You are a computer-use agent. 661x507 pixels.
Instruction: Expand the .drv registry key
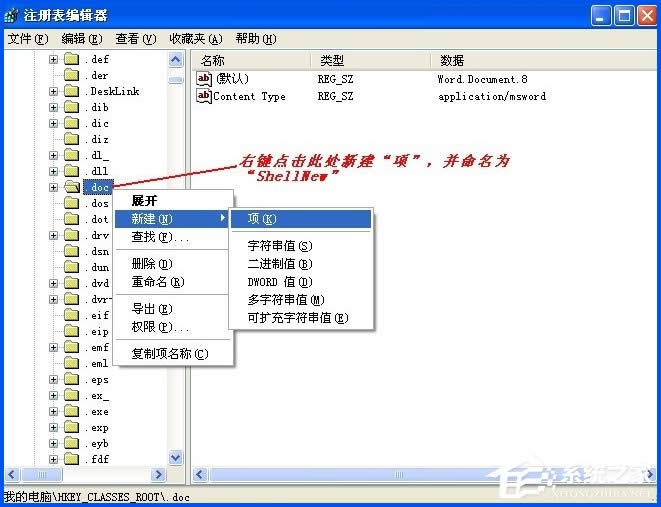[53, 235]
